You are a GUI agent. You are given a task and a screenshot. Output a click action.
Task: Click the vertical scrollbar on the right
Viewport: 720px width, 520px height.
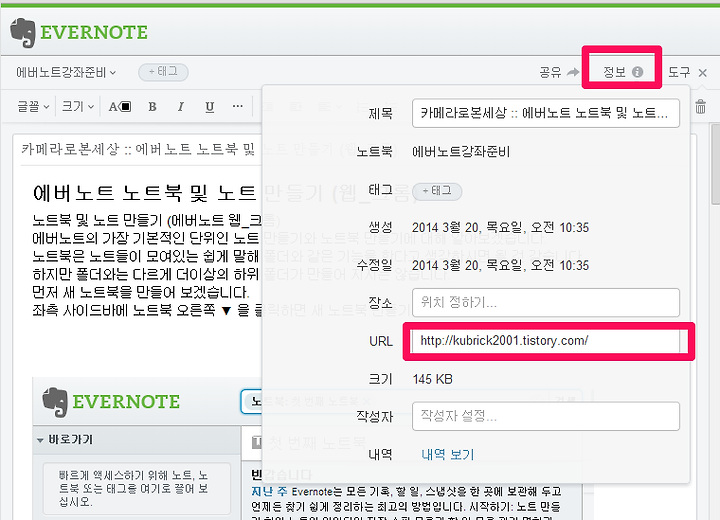coord(715,164)
